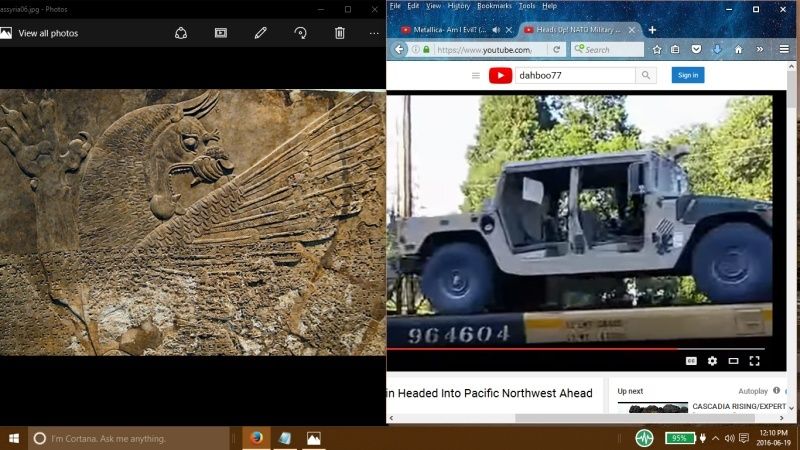Viewport: 800px width, 450px height.
Task: Open the Windows Start menu
Action: point(14,438)
